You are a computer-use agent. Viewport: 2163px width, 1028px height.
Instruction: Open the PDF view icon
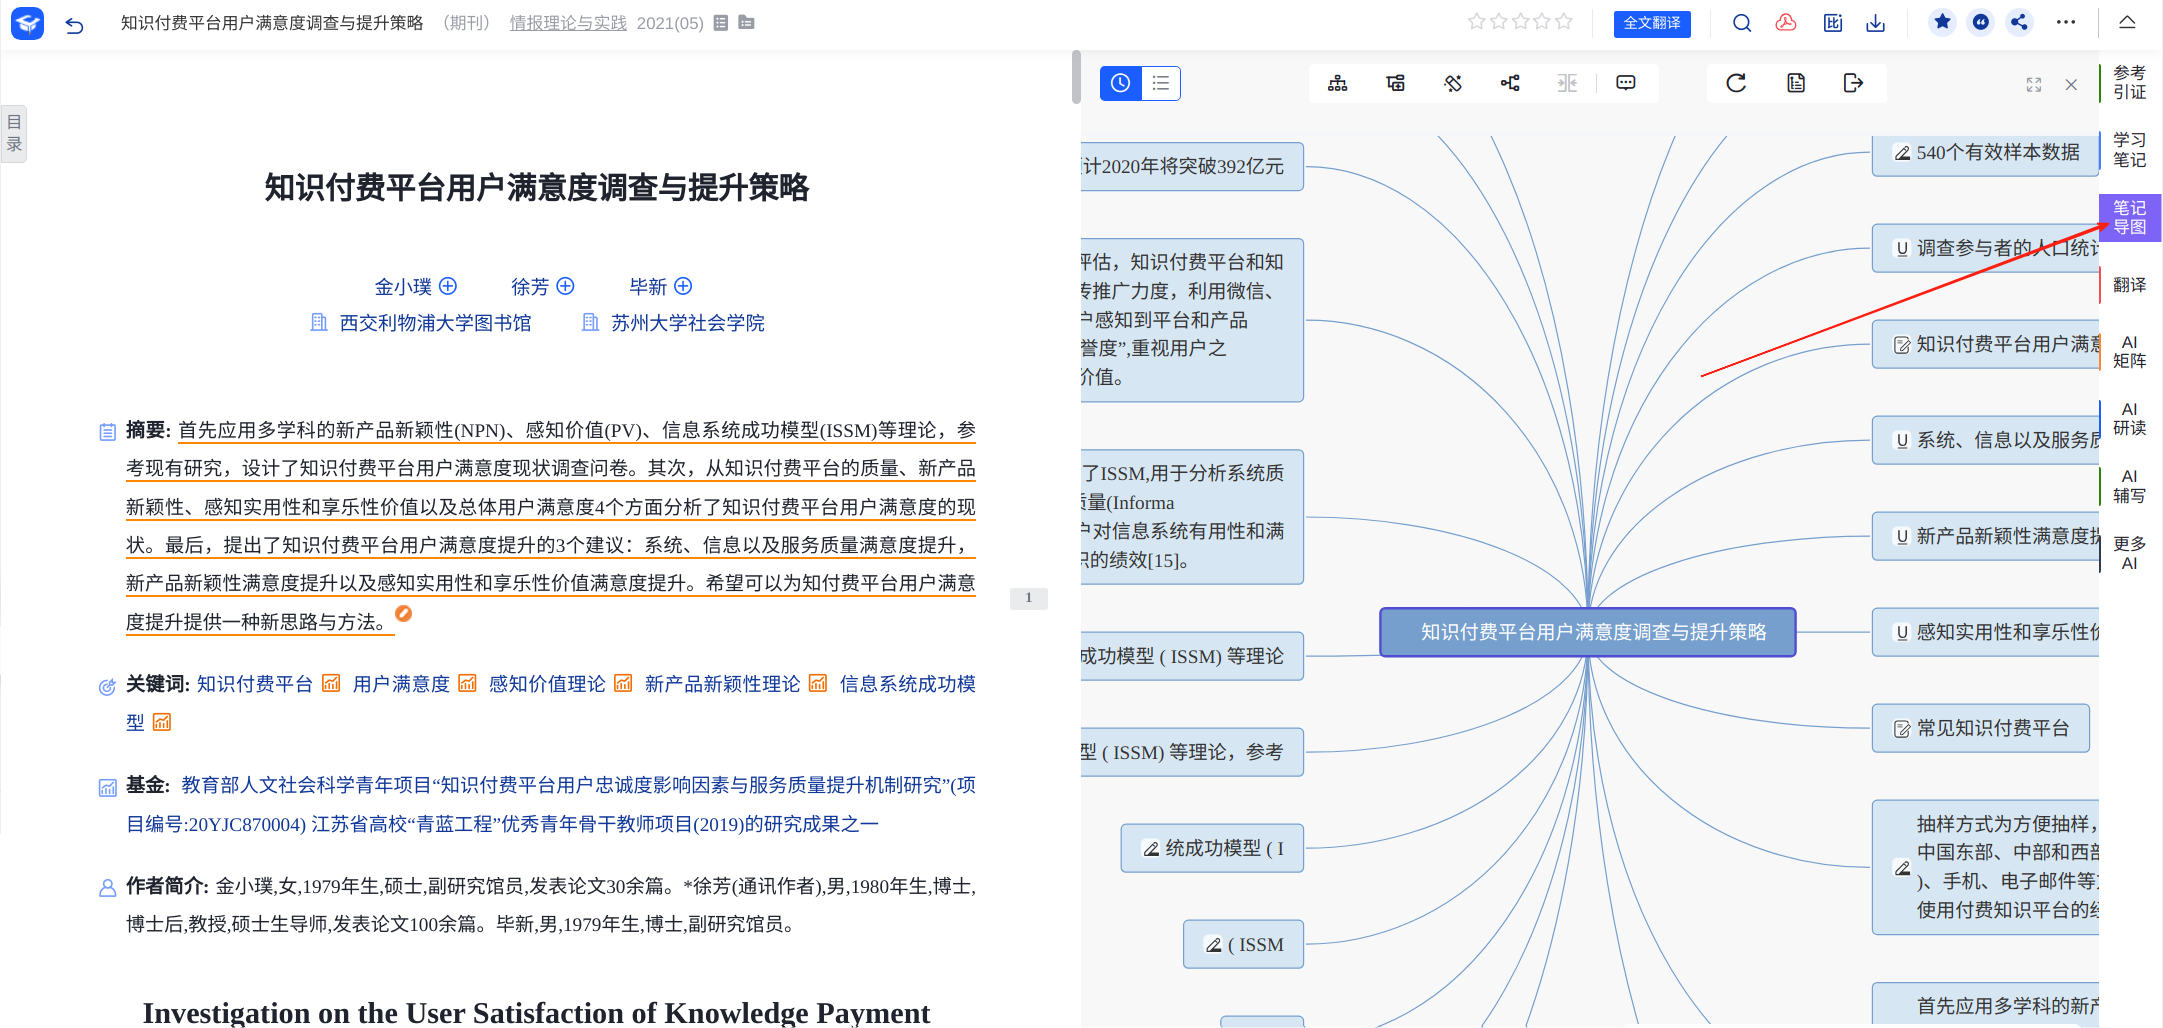[x=1786, y=23]
